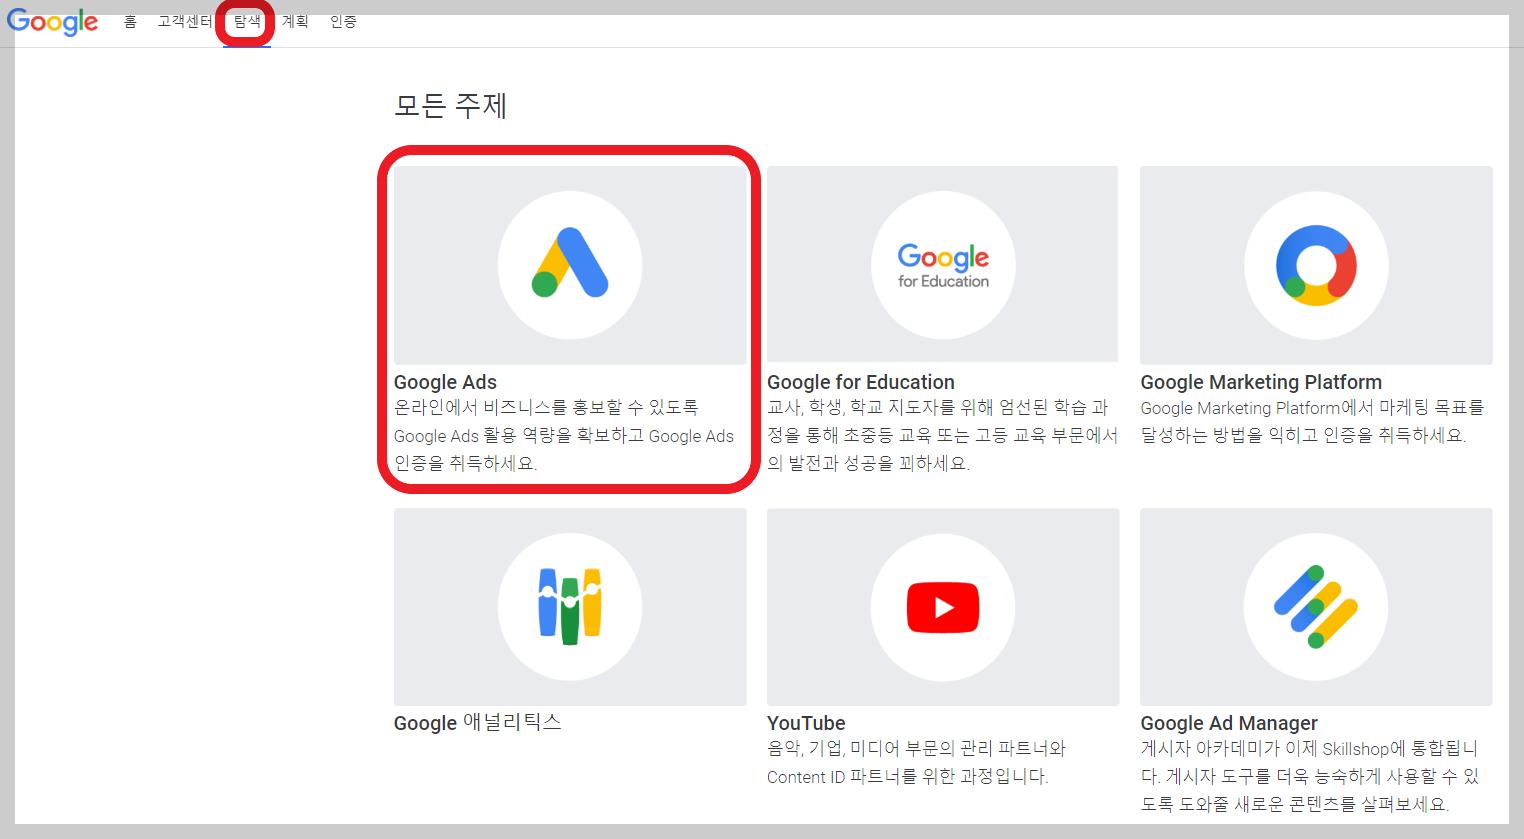1524x839 pixels.
Task: Select the 탐색 tab
Action: point(247,22)
